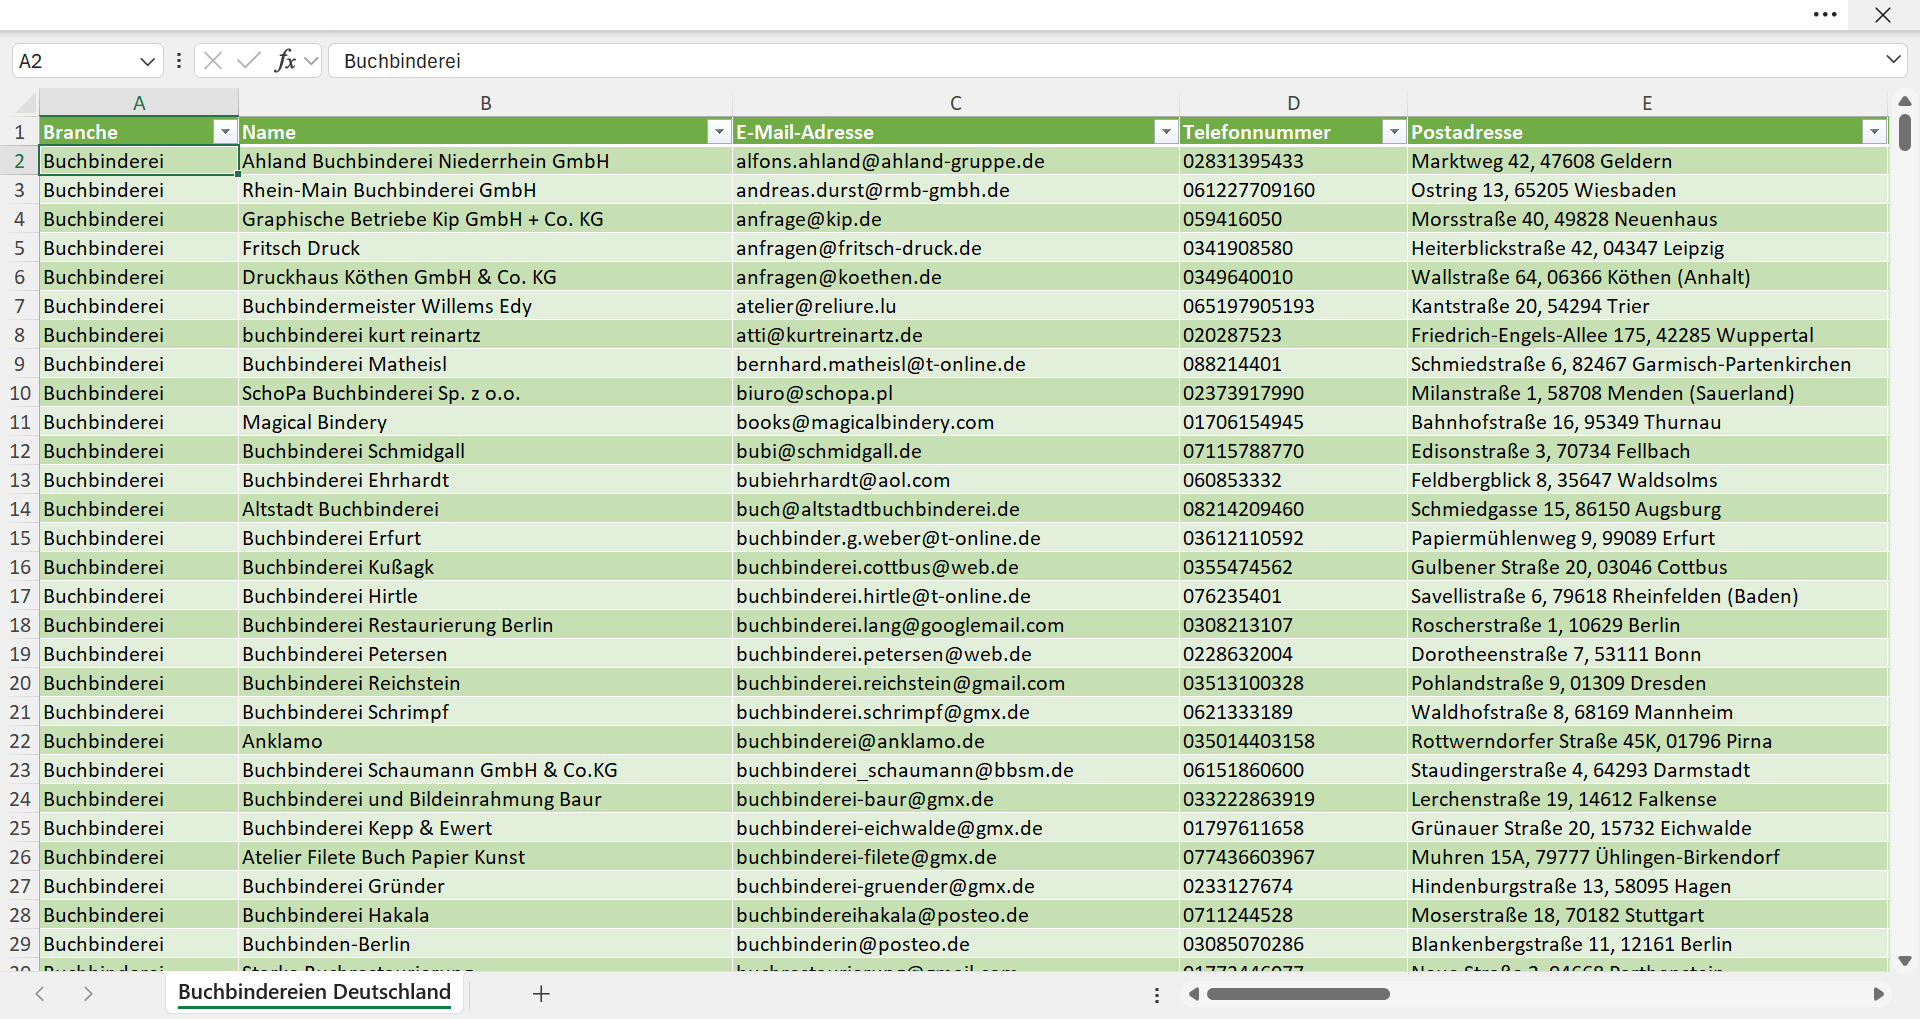The image size is (1920, 1019).
Task: Select column D header
Action: (1294, 103)
